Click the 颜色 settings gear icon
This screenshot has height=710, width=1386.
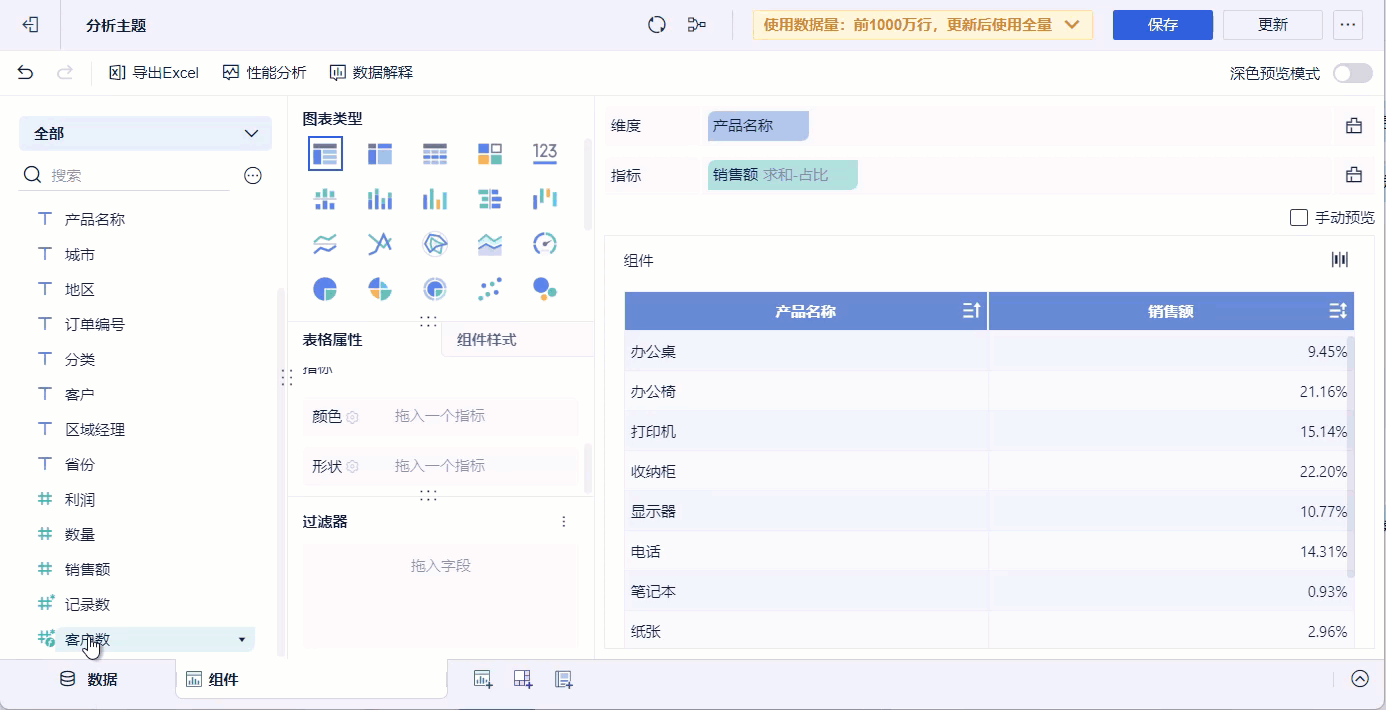pyautogui.click(x=353, y=417)
